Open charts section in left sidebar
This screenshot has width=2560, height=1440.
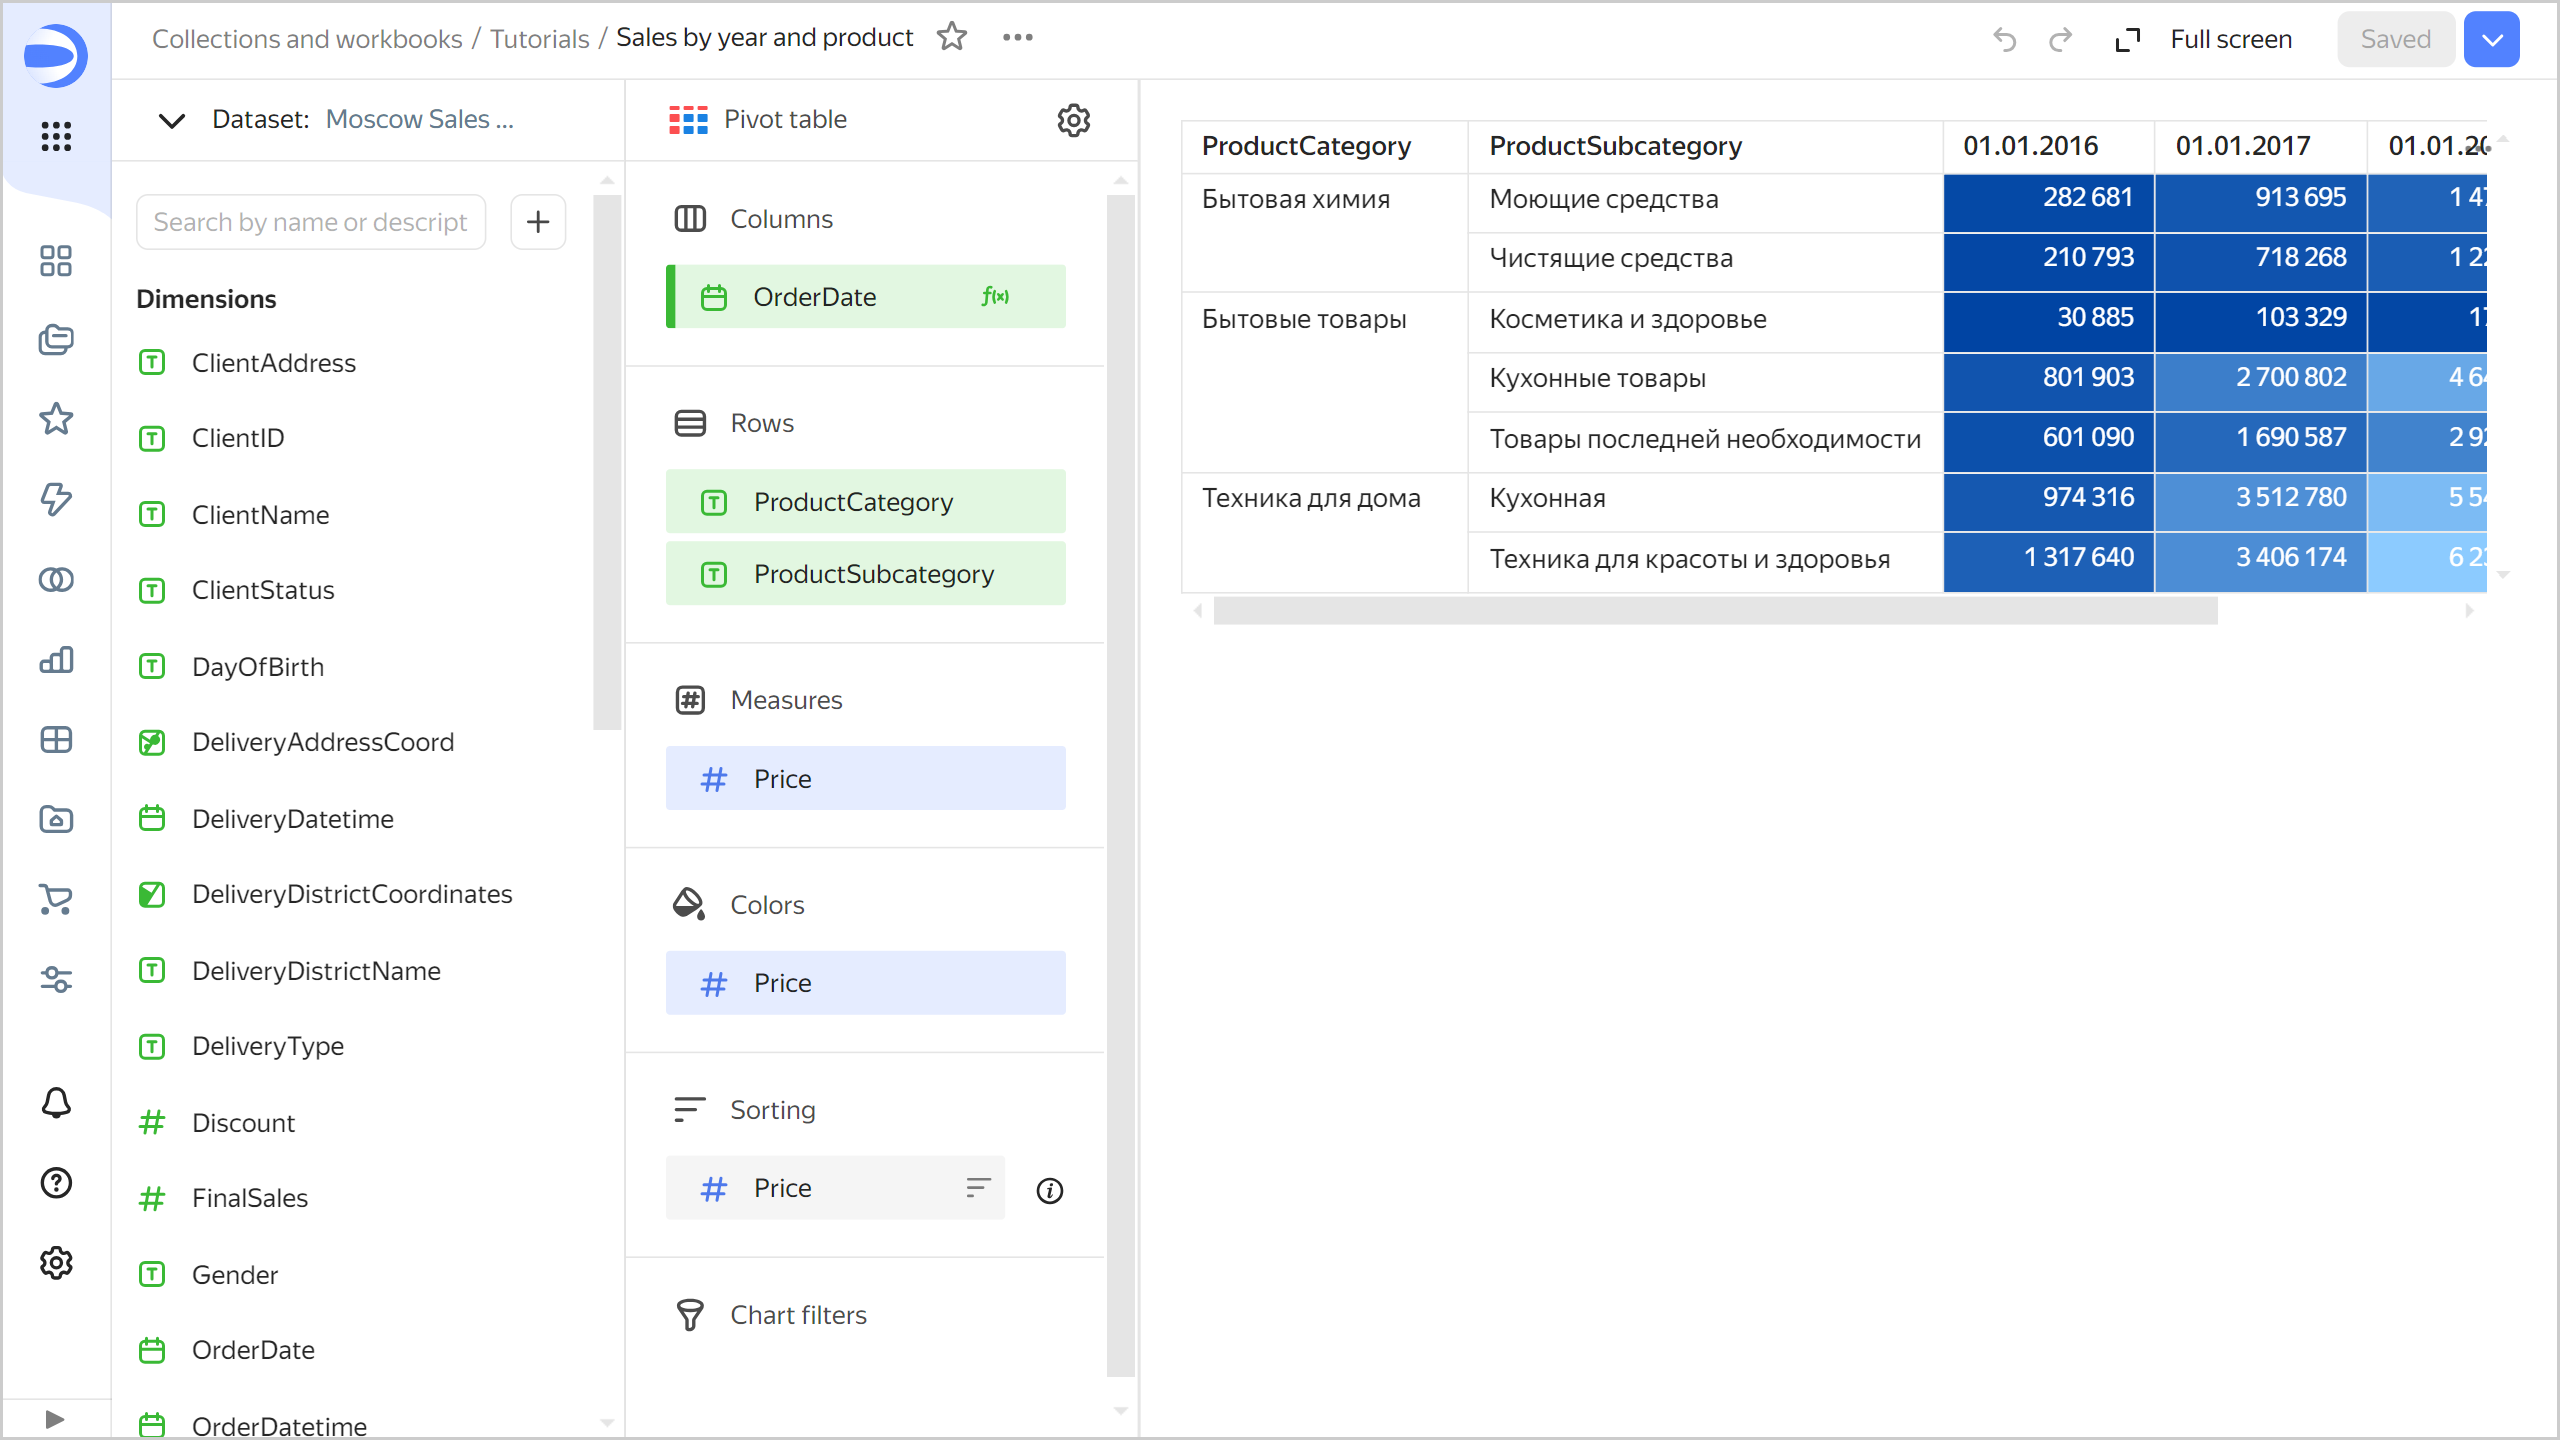[56, 660]
